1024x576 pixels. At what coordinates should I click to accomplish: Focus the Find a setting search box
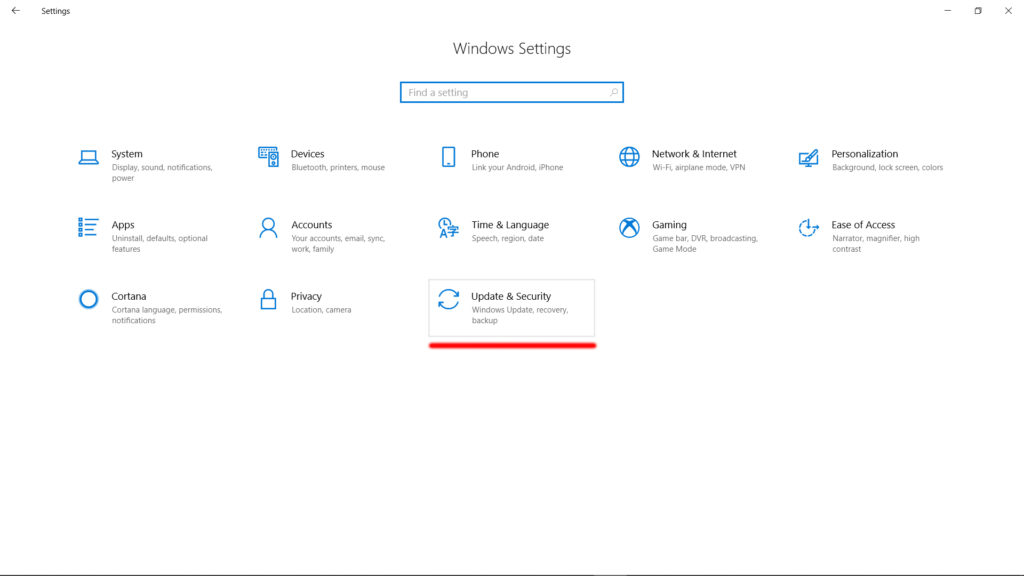point(512,92)
